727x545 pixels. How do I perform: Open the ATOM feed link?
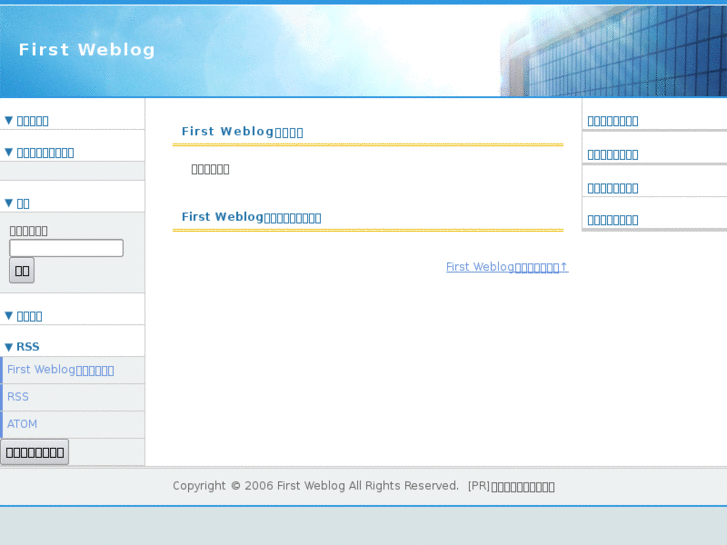point(22,424)
